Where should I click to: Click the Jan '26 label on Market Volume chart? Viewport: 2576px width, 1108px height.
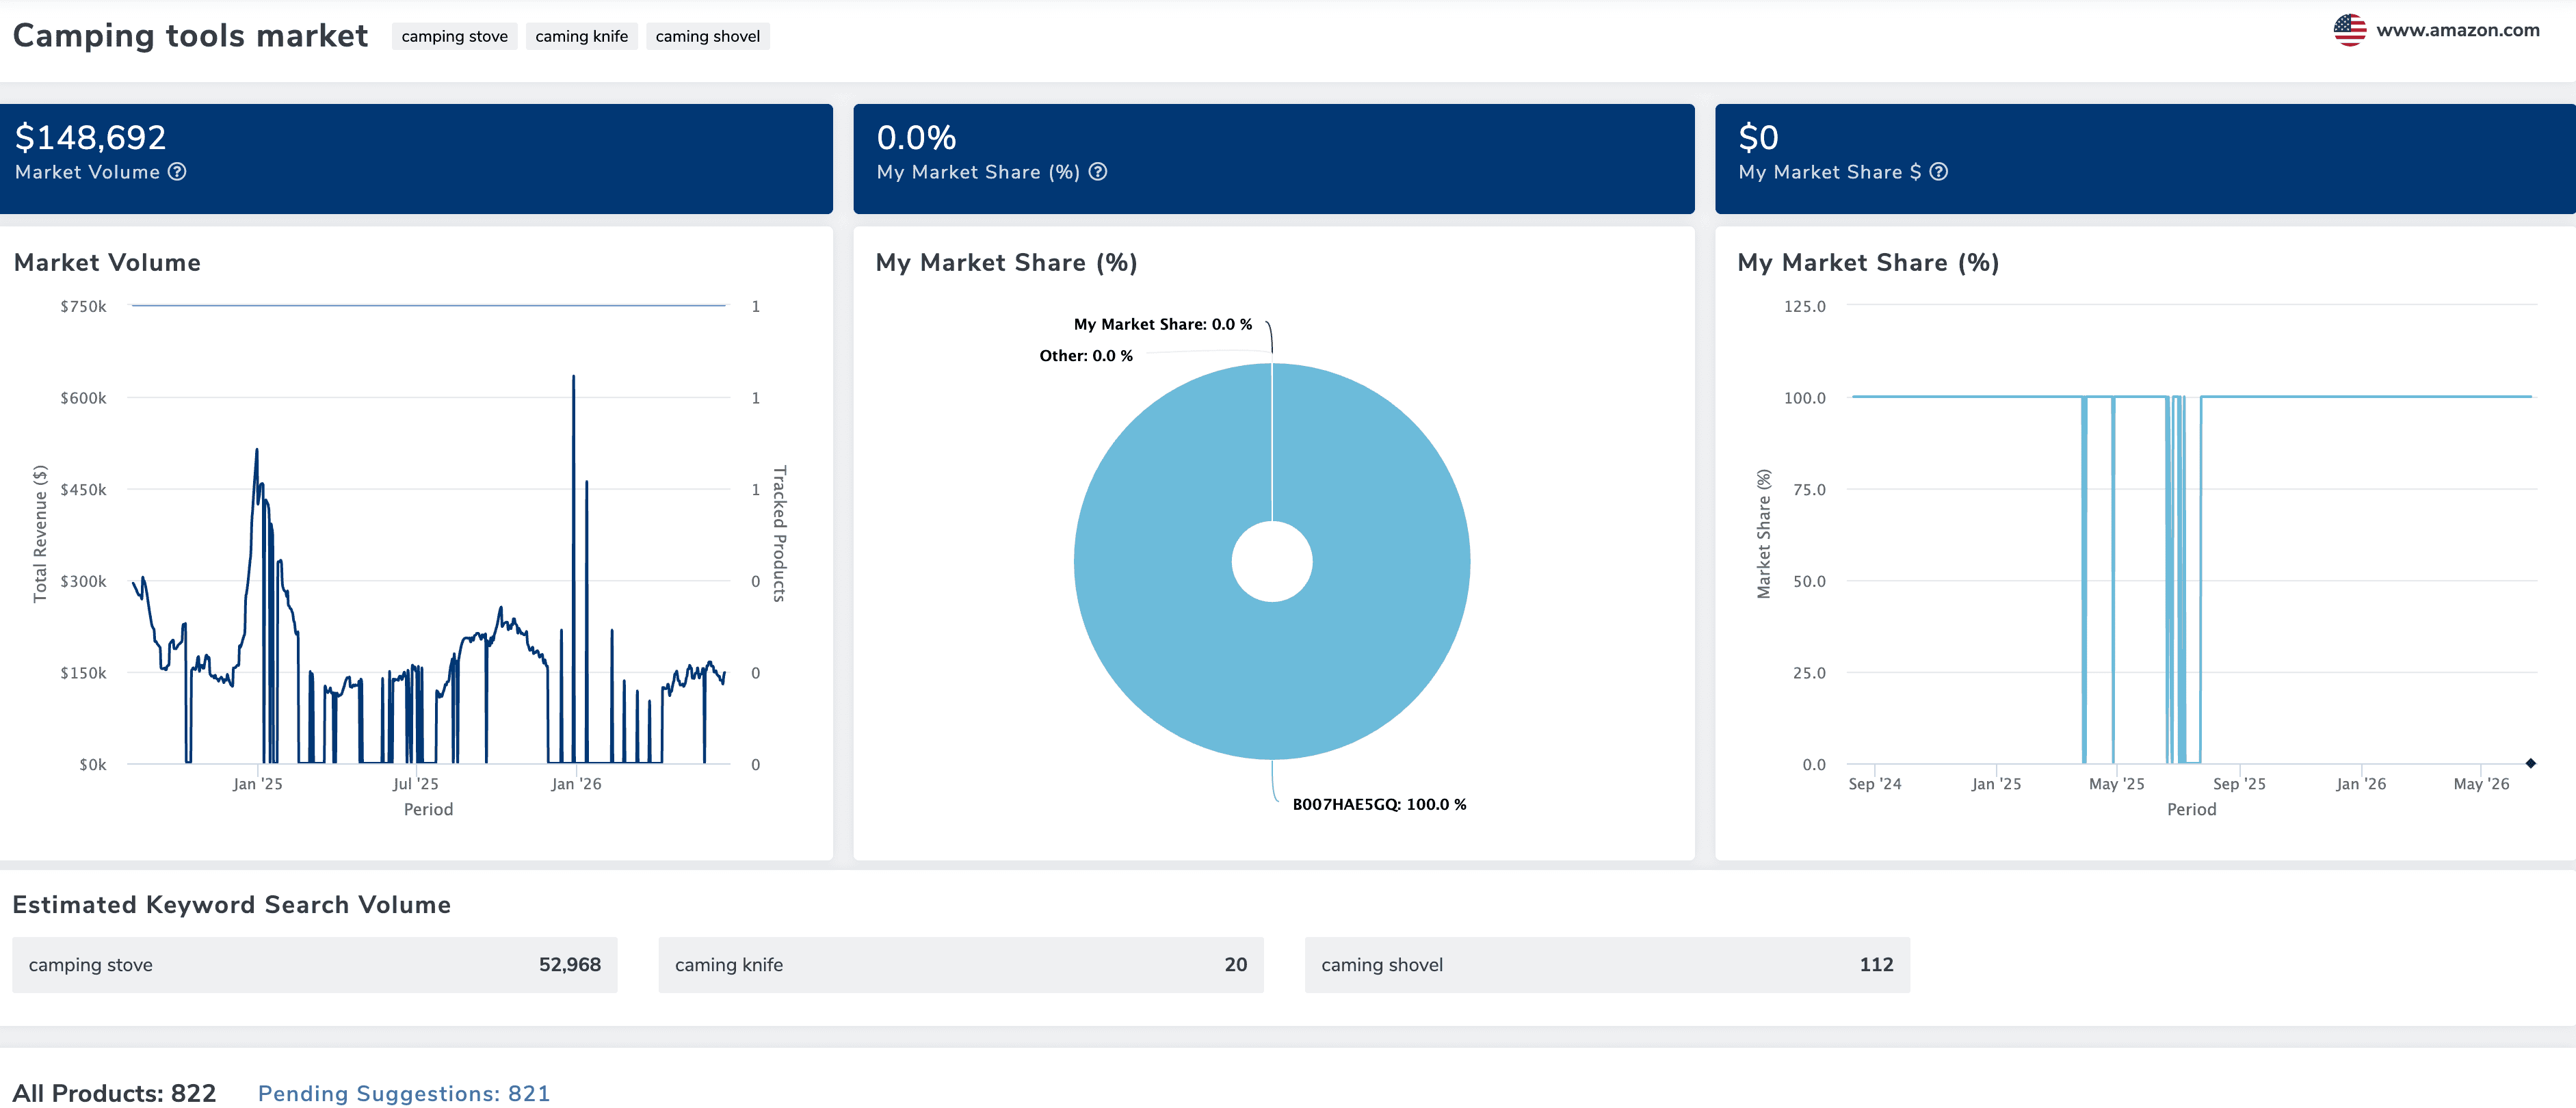pos(576,784)
